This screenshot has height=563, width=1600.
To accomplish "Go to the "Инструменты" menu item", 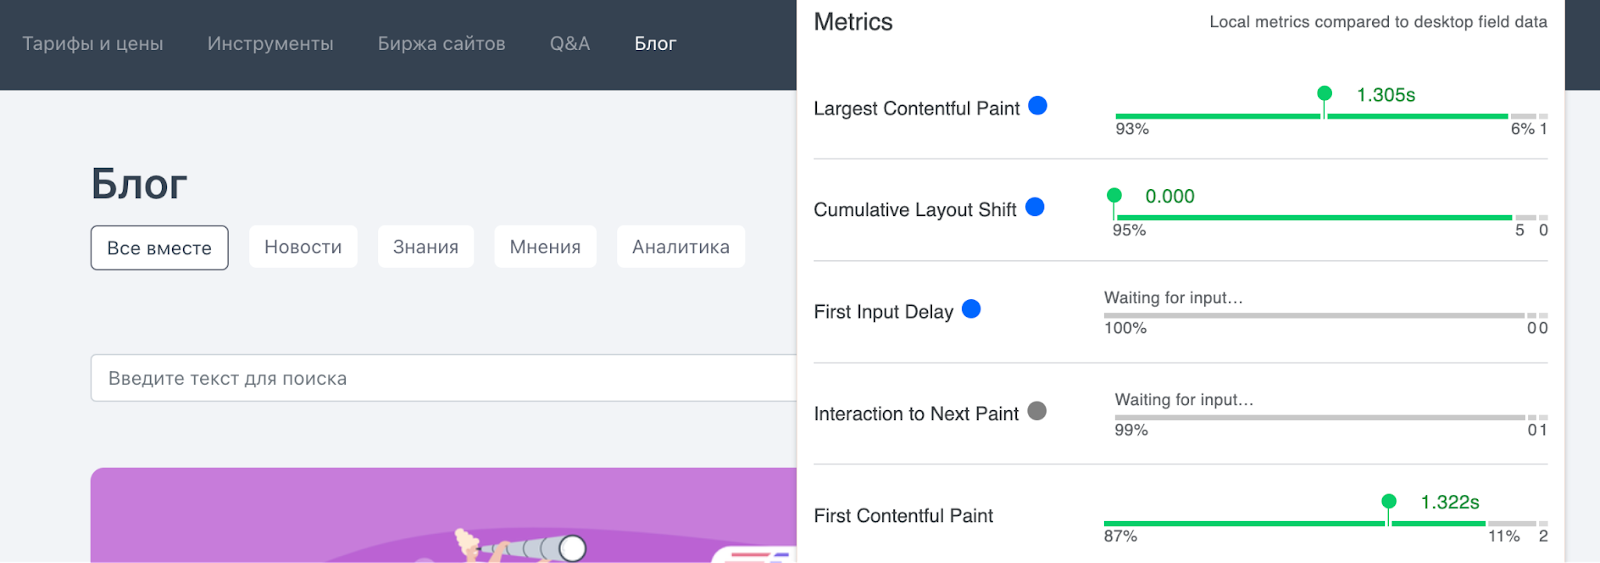I will 270,44.
